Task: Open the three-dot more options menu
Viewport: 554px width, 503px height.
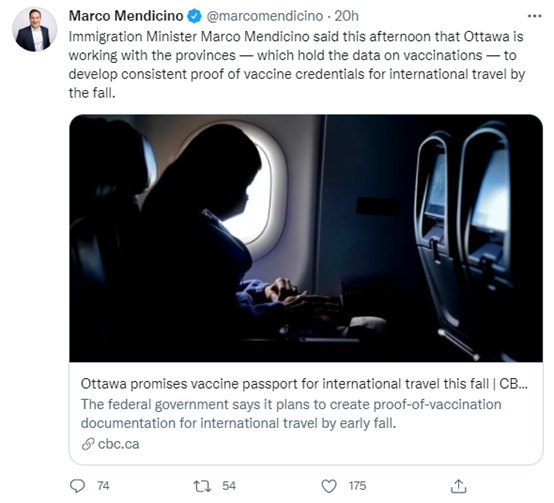Action: [534, 16]
